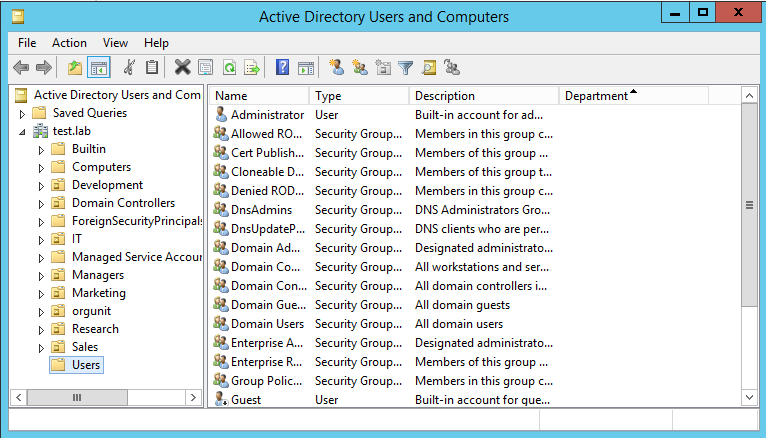Select the Research tree item

click(95, 329)
